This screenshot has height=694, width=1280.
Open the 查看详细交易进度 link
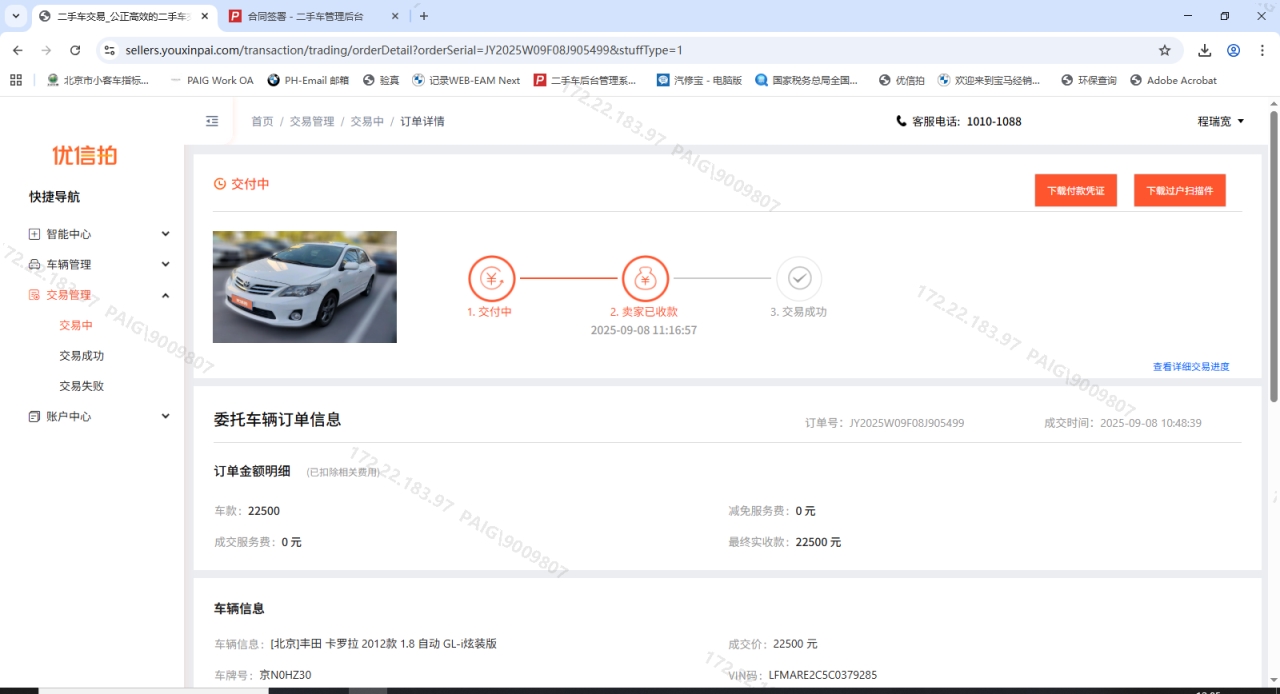(x=1190, y=367)
